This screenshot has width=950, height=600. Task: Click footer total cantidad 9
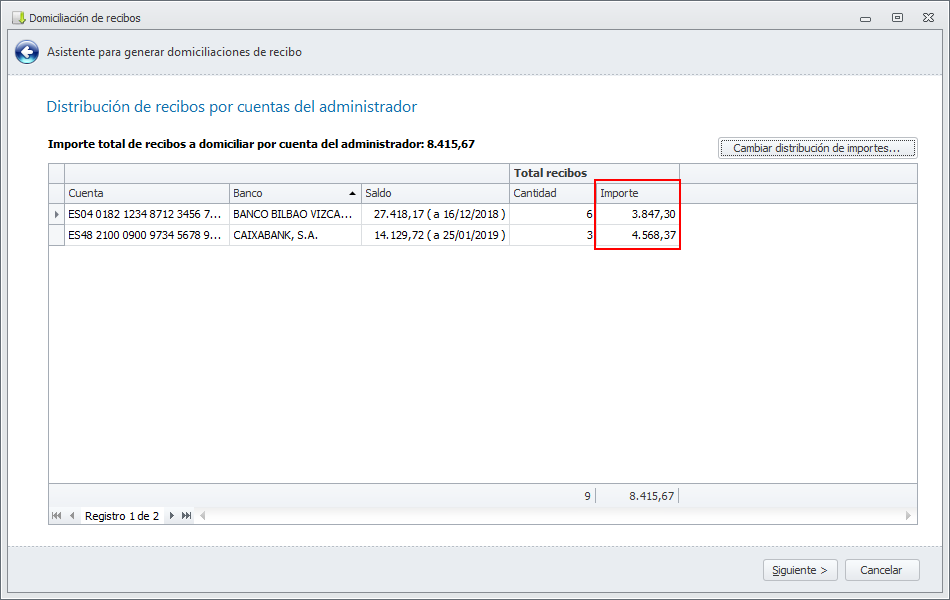pos(587,496)
